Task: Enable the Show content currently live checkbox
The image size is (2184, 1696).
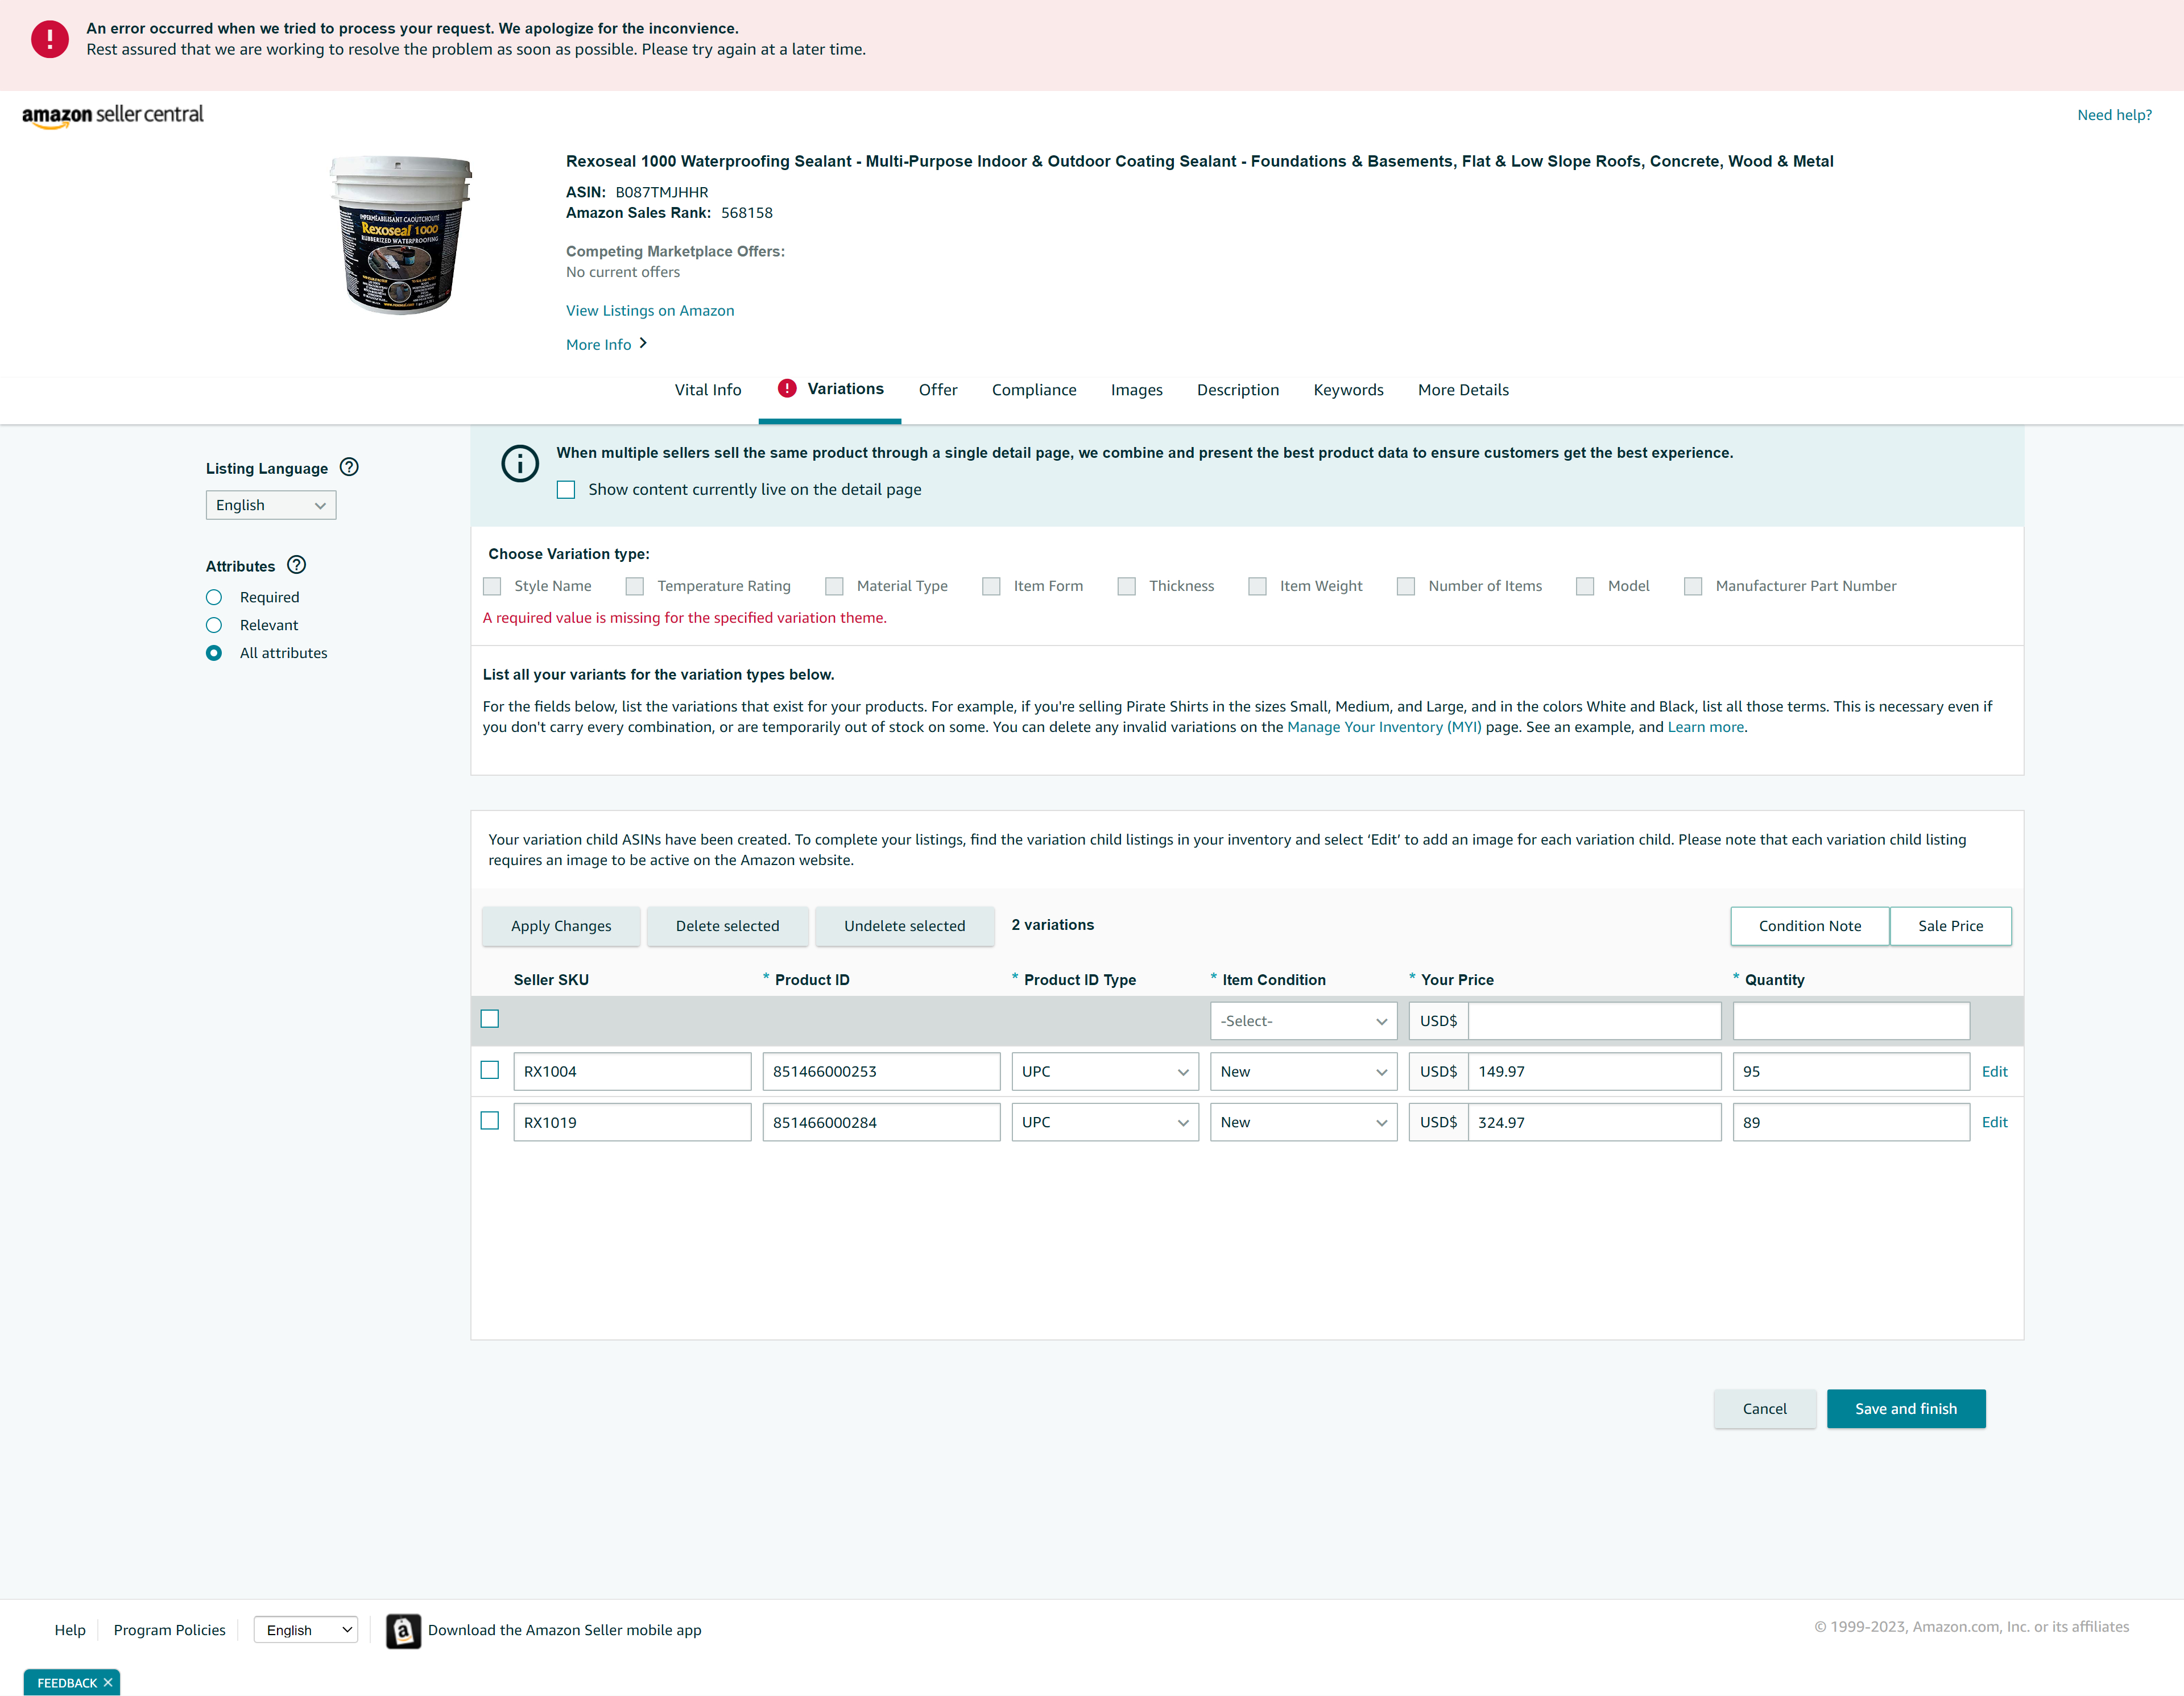Action: [x=566, y=489]
